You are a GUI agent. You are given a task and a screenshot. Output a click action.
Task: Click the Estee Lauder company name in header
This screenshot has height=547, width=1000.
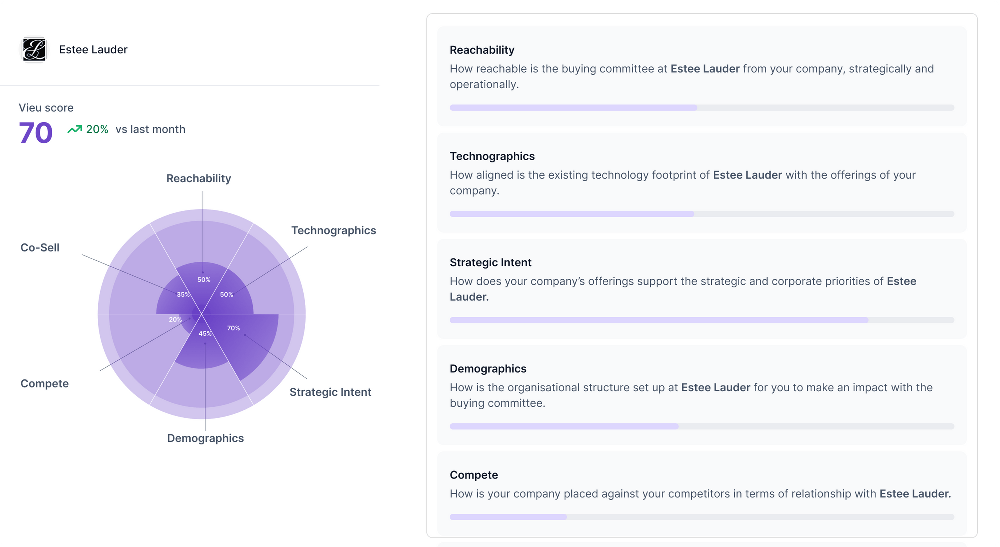[93, 49]
